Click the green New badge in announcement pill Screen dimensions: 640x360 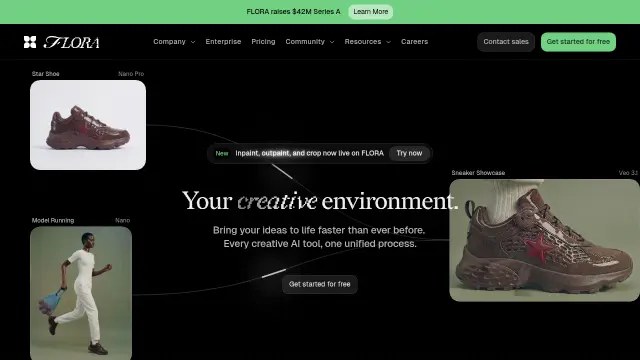(222, 153)
